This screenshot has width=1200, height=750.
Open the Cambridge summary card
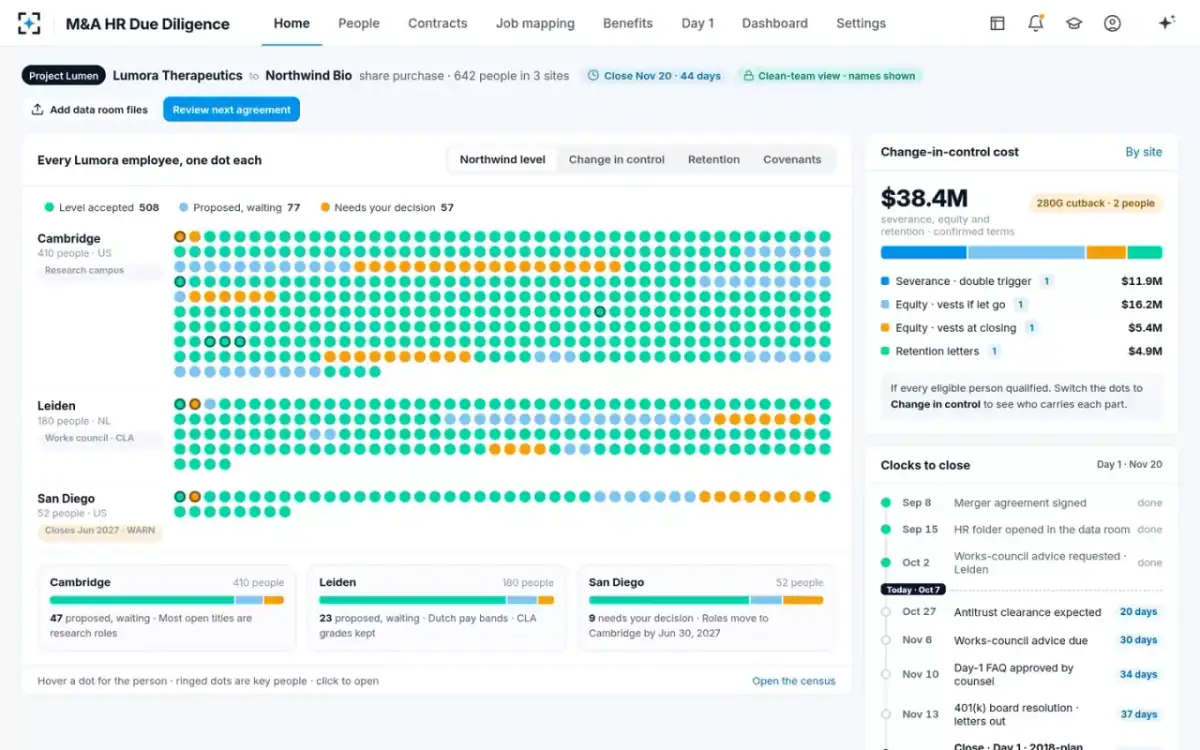click(166, 609)
